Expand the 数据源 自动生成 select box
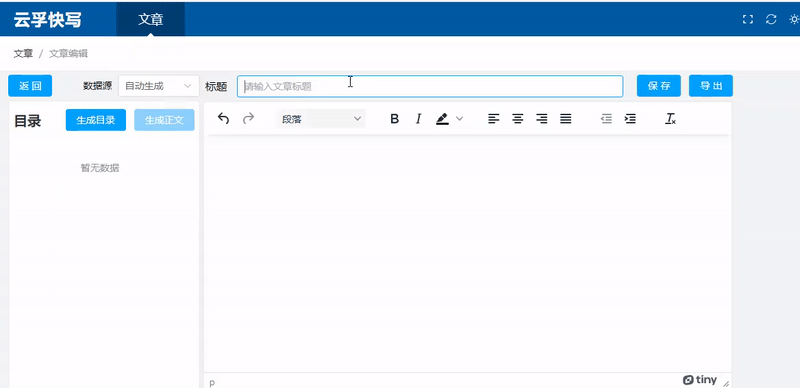Image resolution: width=800 pixels, height=388 pixels. click(159, 86)
